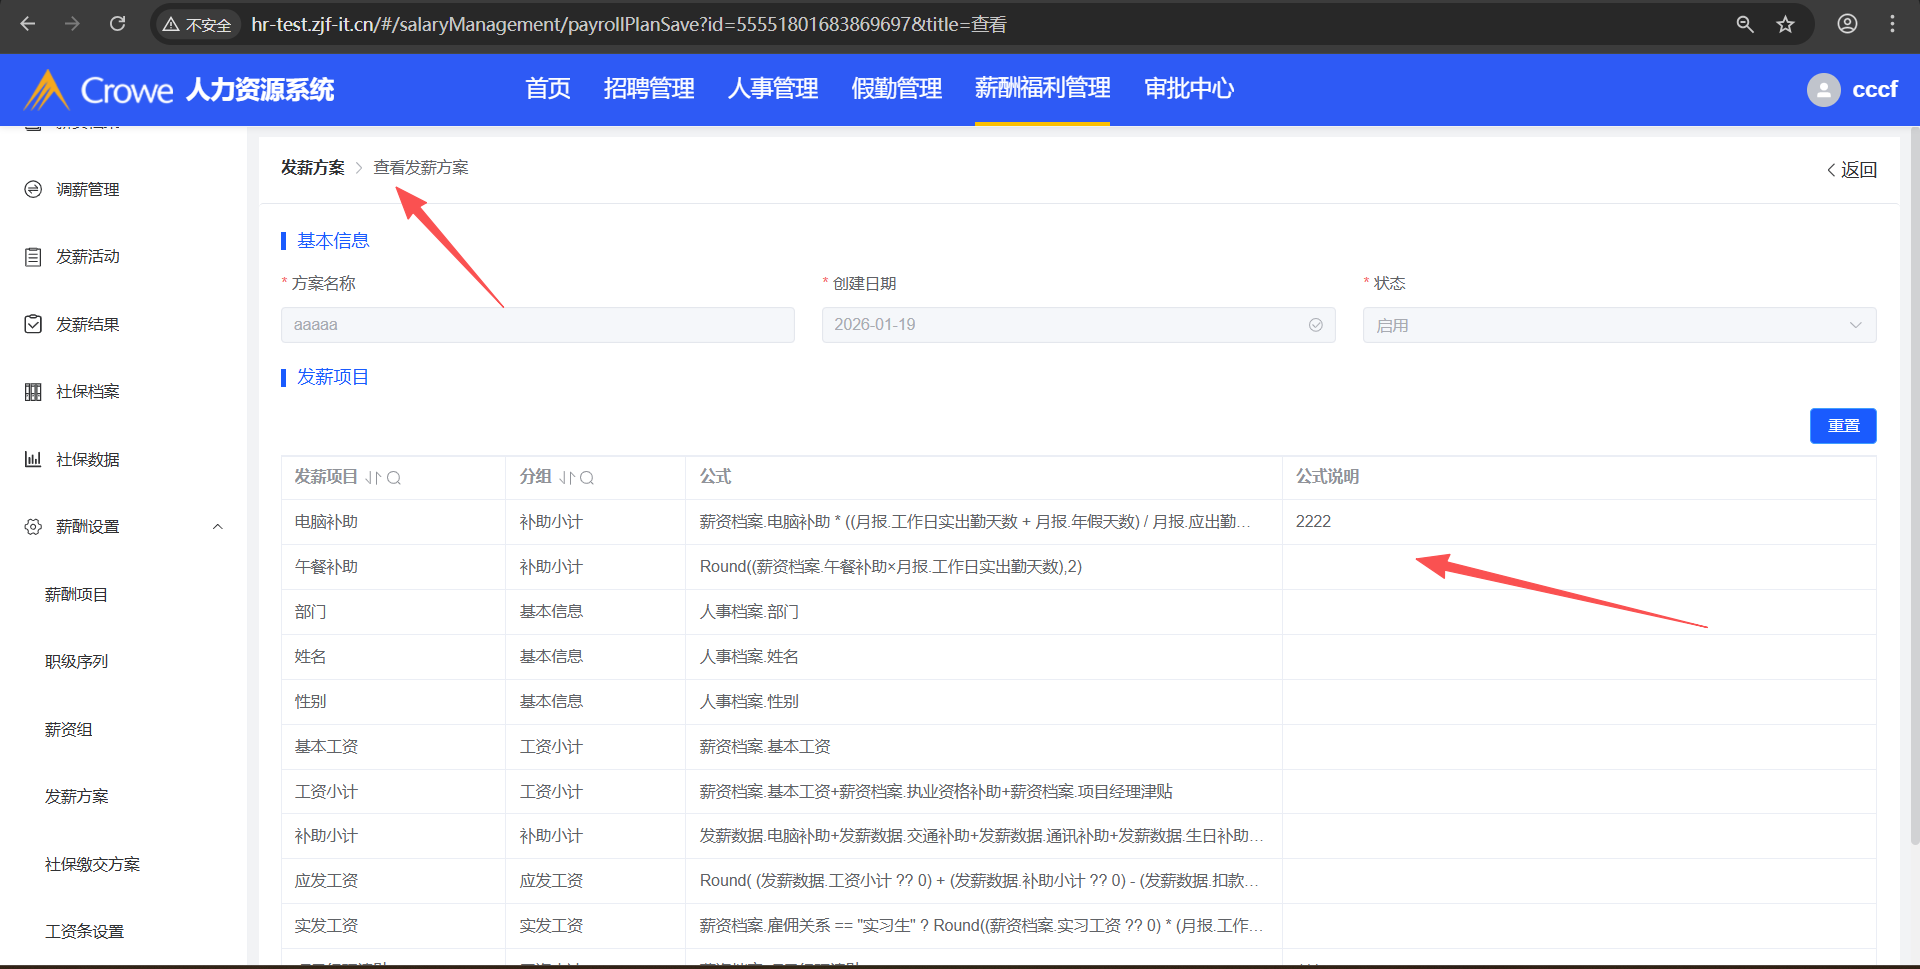Screen dimensions: 1920x969
Task: Open the 审批中心 top navigation tab
Action: coord(1188,89)
